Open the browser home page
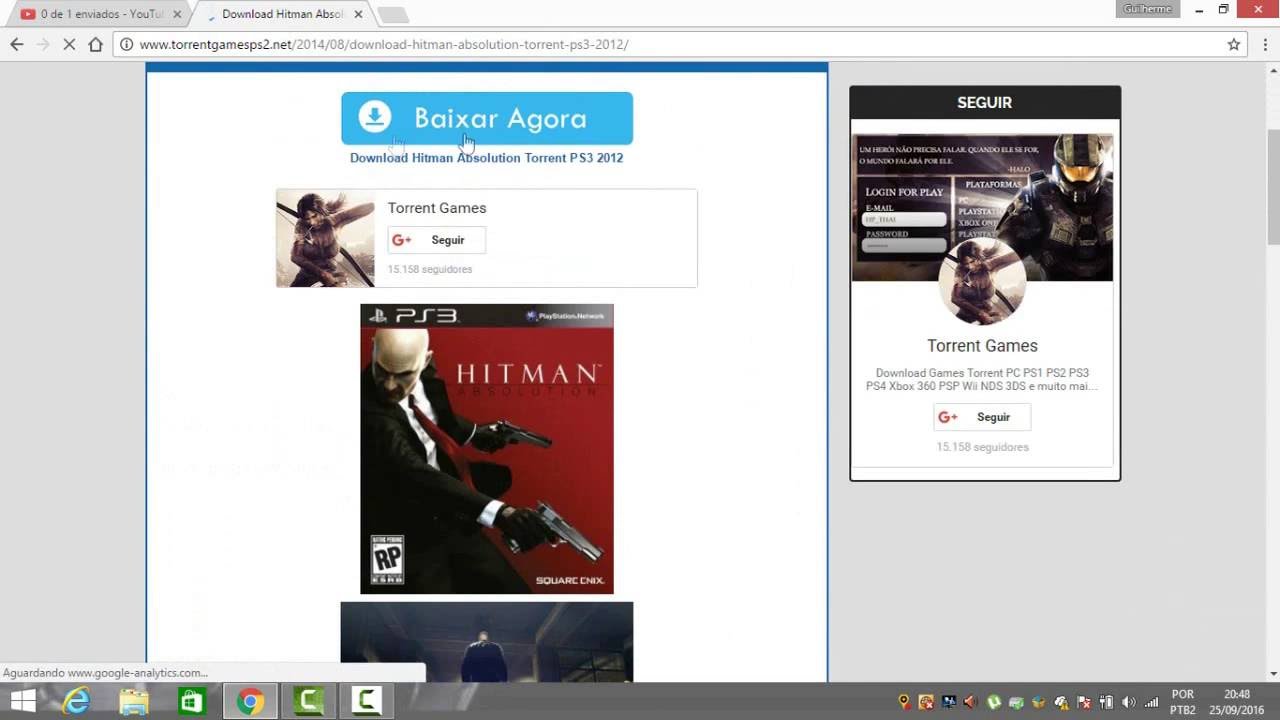1280x720 pixels. pyautogui.click(x=96, y=44)
